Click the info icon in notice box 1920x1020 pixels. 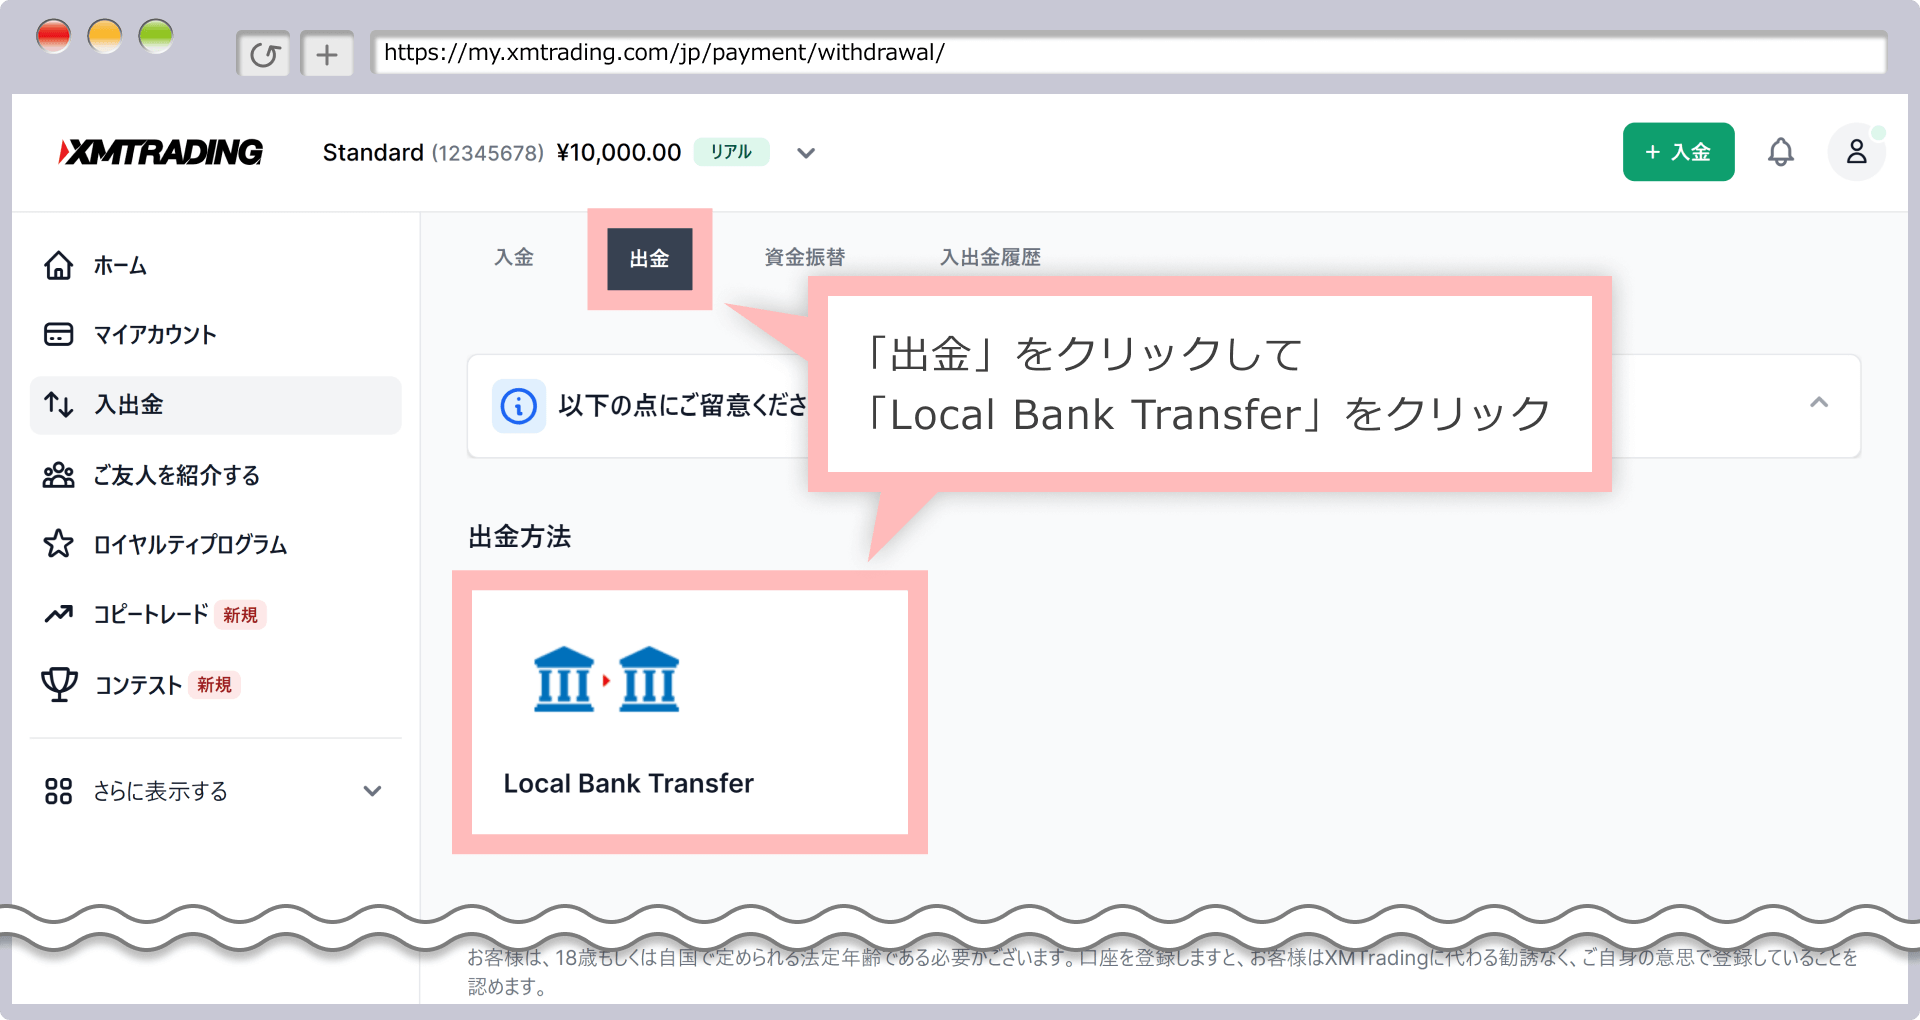[x=518, y=406]
